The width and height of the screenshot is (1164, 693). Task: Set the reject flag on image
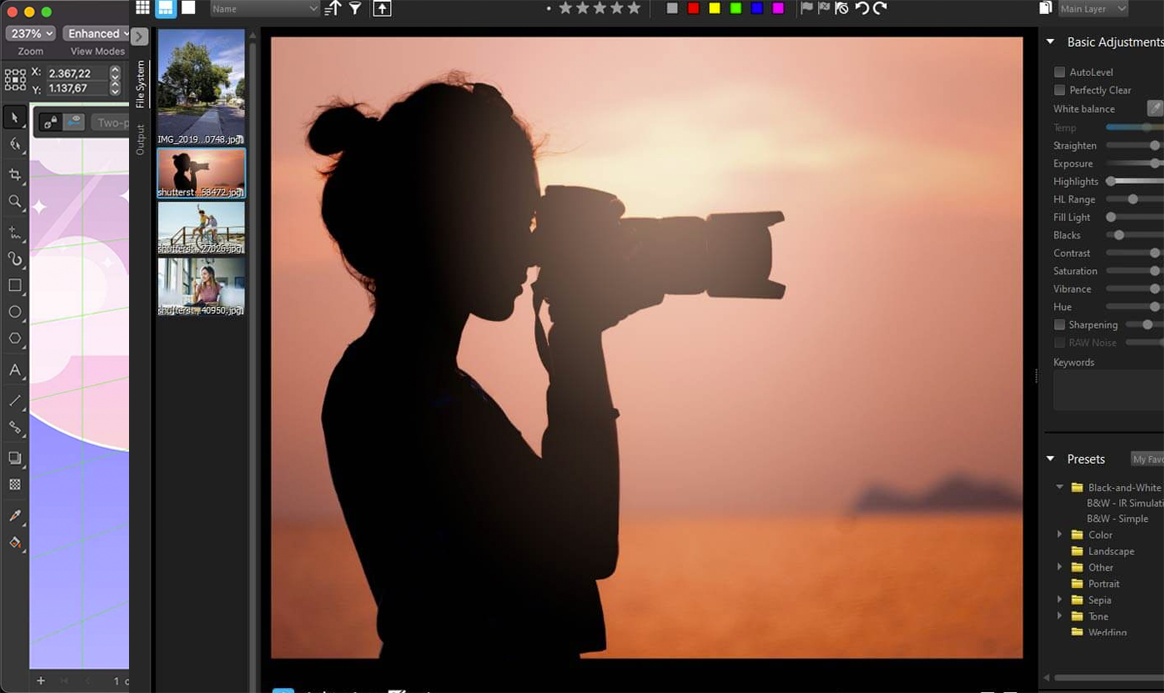point(824,8)
